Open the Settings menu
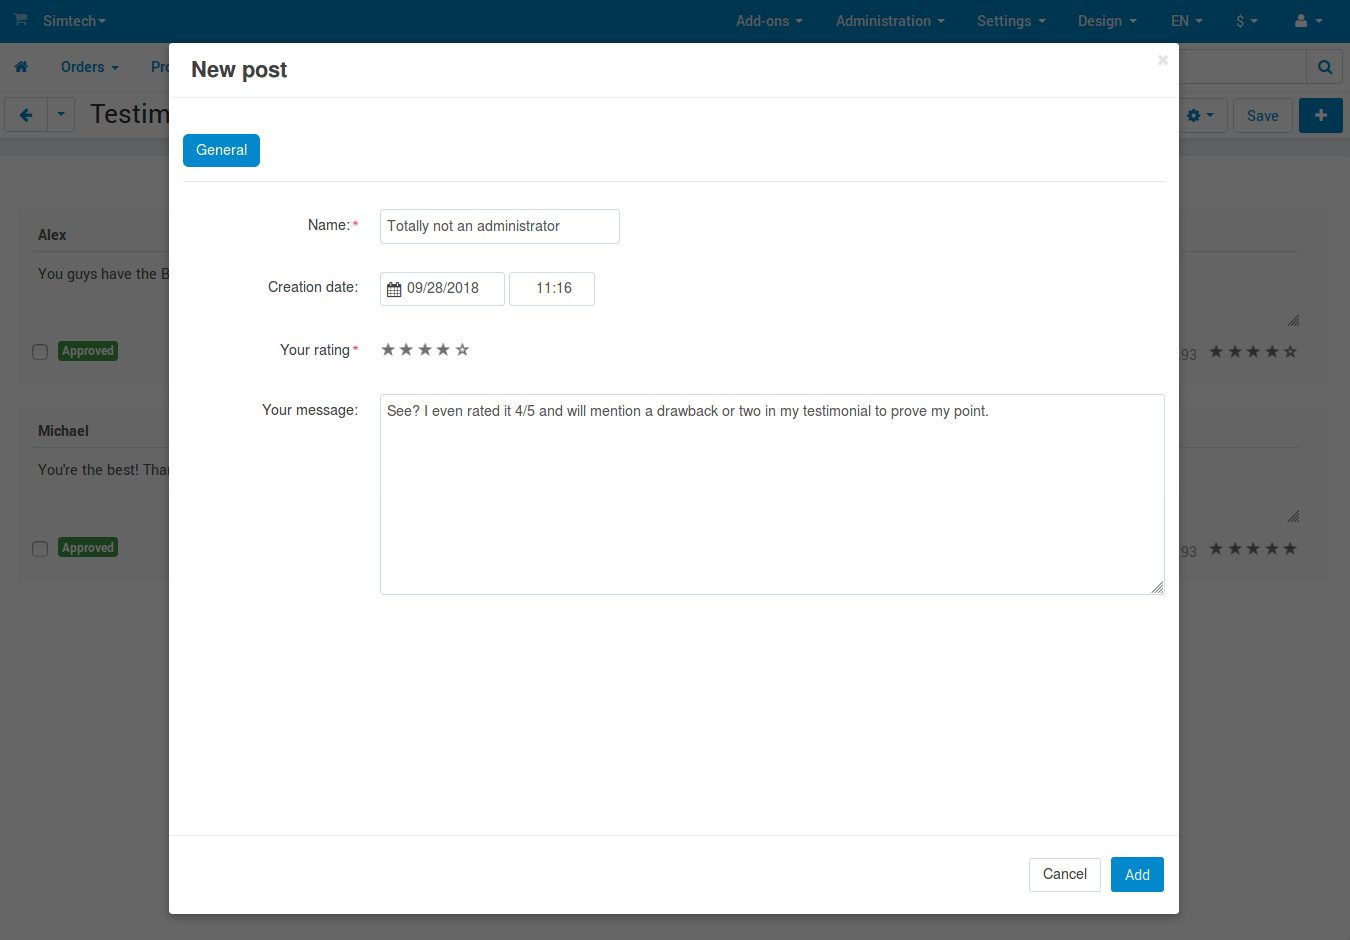Viewport: 1350px width, 940px height. tap(1011, 21)
